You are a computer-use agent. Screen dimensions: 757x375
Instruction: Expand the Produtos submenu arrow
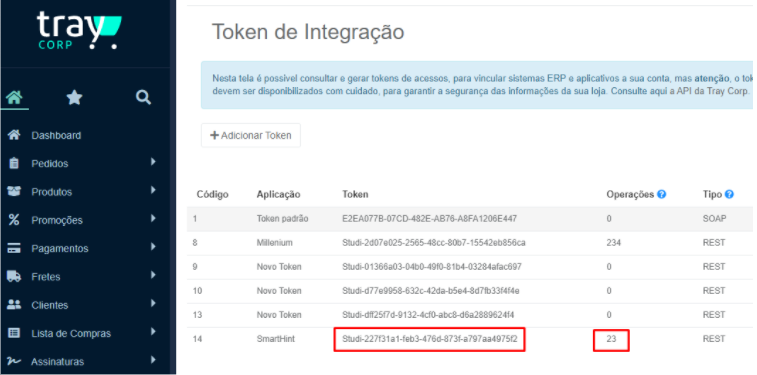(x=154, y=190)
